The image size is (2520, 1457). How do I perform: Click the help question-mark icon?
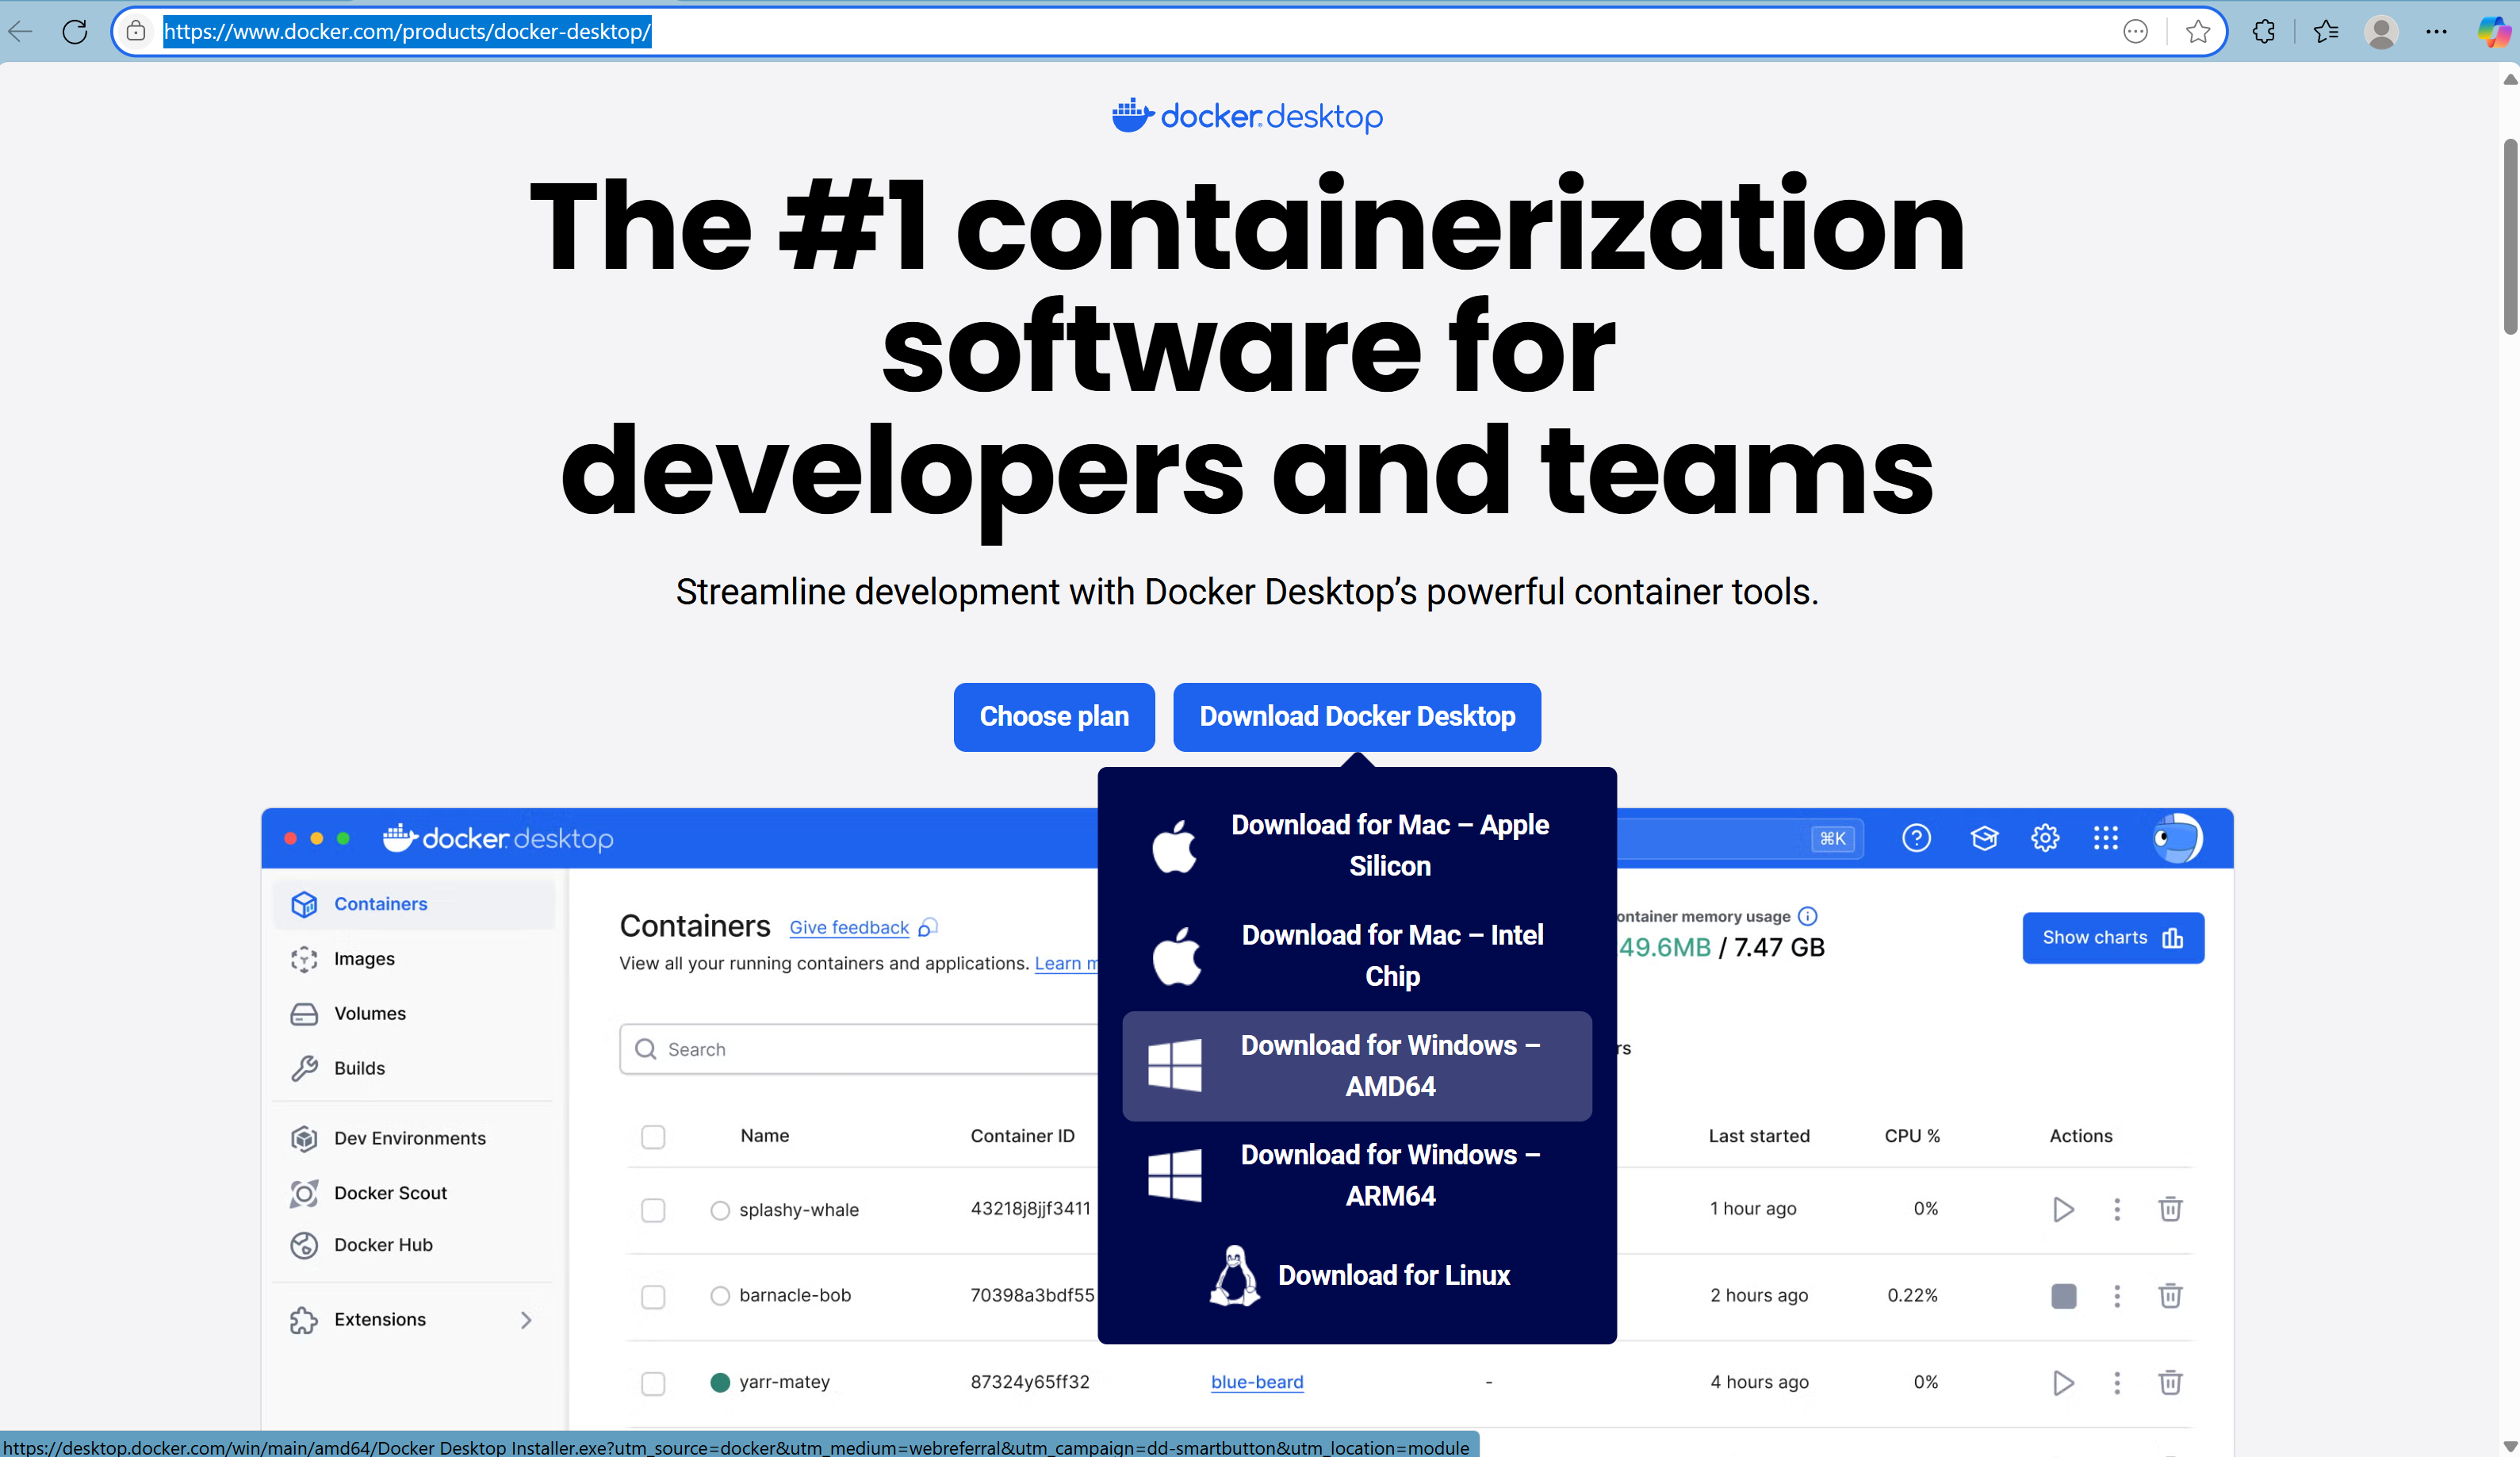click(x=1917, y=838)
